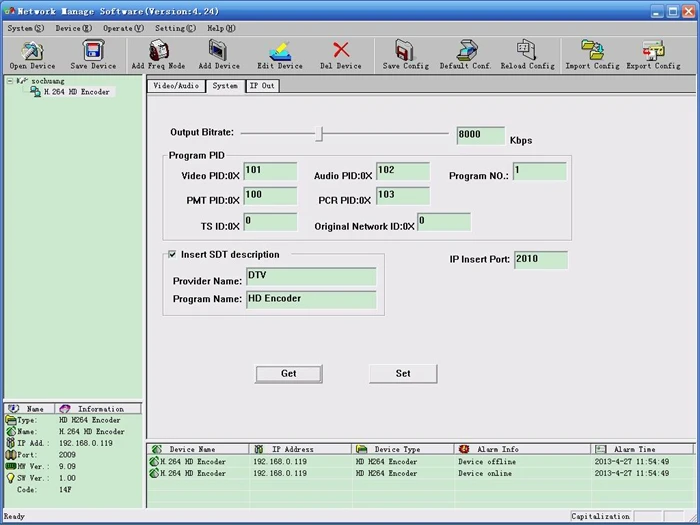Click the Open Device toolbar icon
This screenshot has height=525, width=700.
click(x=32, y=50)
